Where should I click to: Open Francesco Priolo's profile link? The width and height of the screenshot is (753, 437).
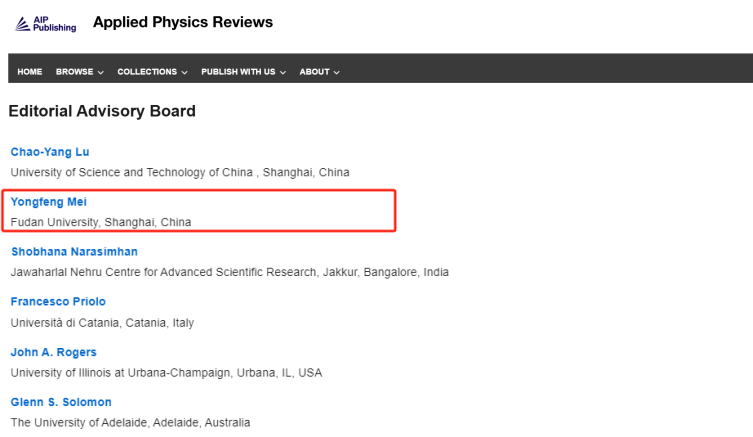(x=58, y=302)
